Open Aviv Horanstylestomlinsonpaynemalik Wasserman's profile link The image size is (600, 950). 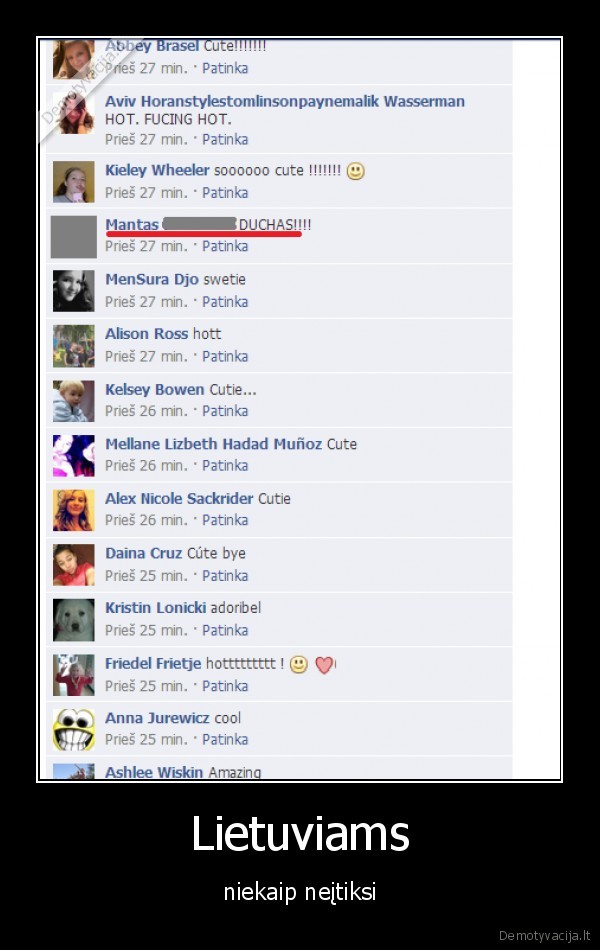(285, 101)
